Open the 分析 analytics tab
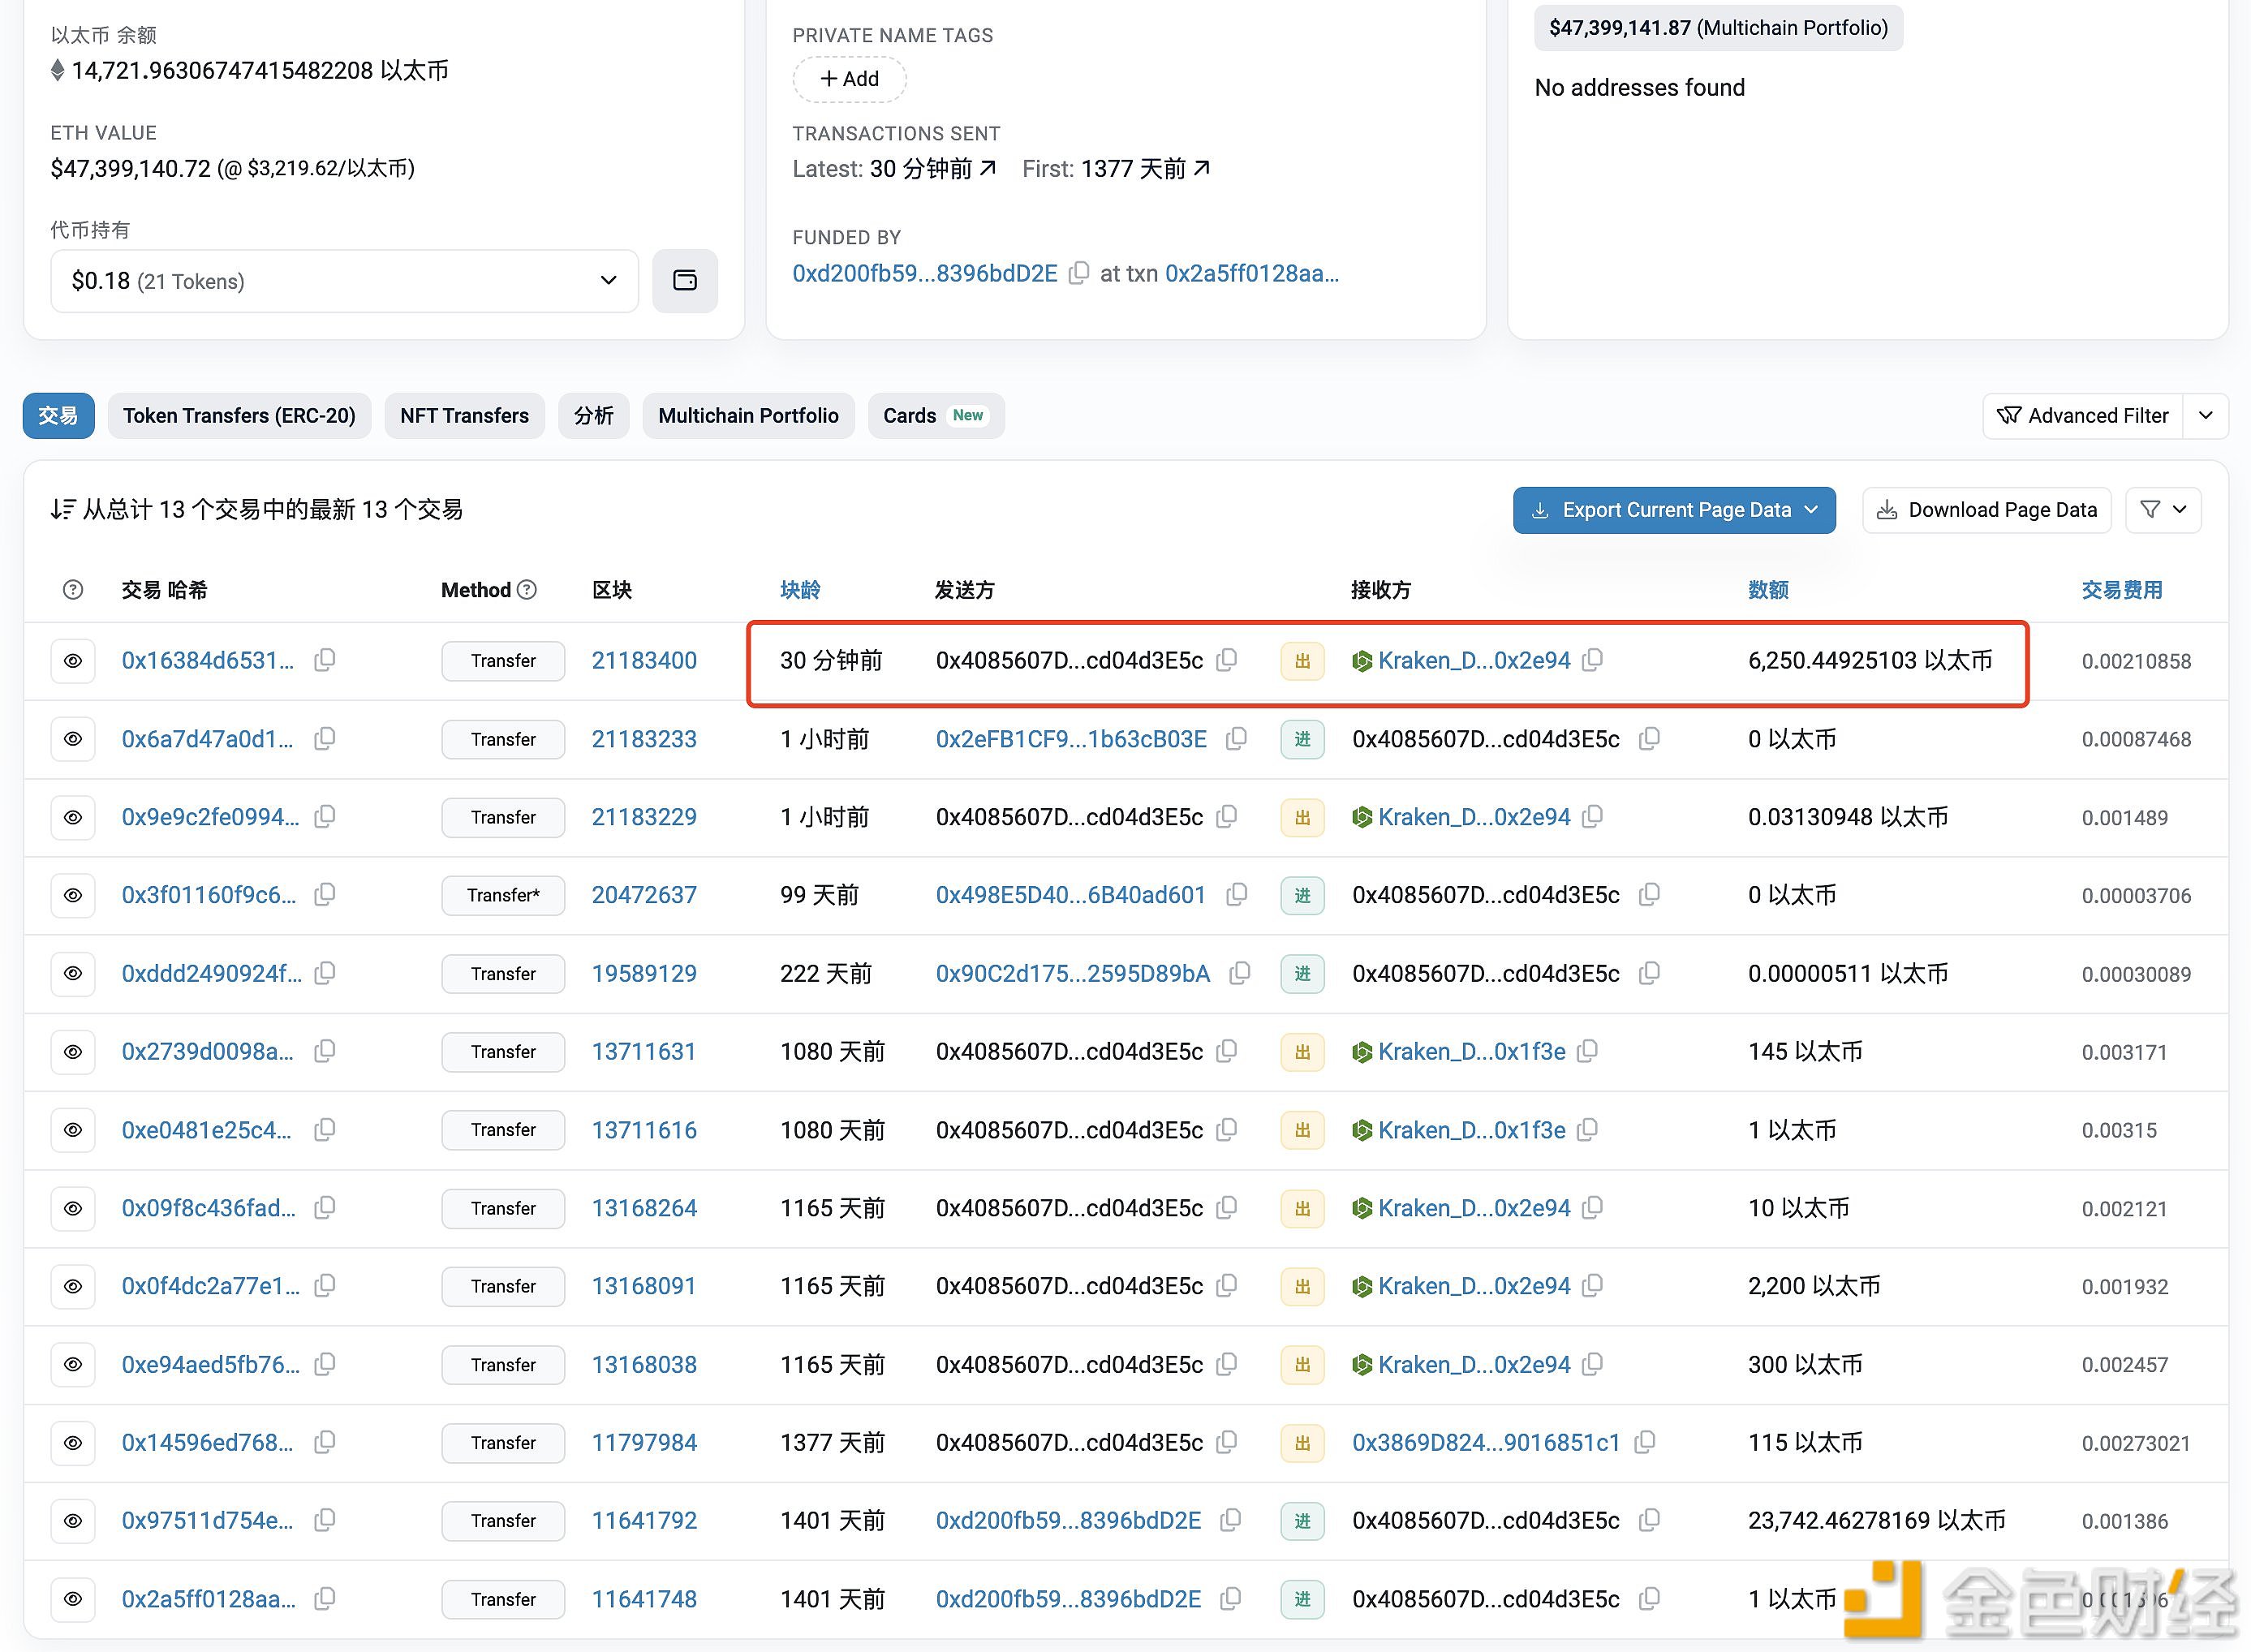The image size is (2251, 1652). click(594, 416)
